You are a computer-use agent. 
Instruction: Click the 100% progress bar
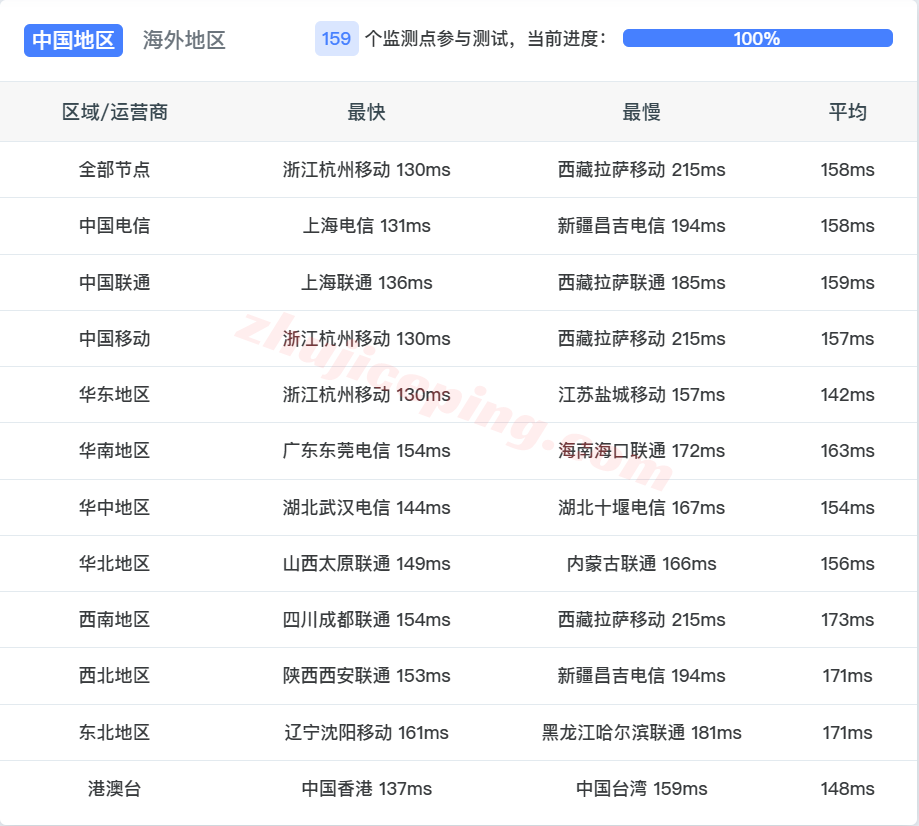(755, 38)
